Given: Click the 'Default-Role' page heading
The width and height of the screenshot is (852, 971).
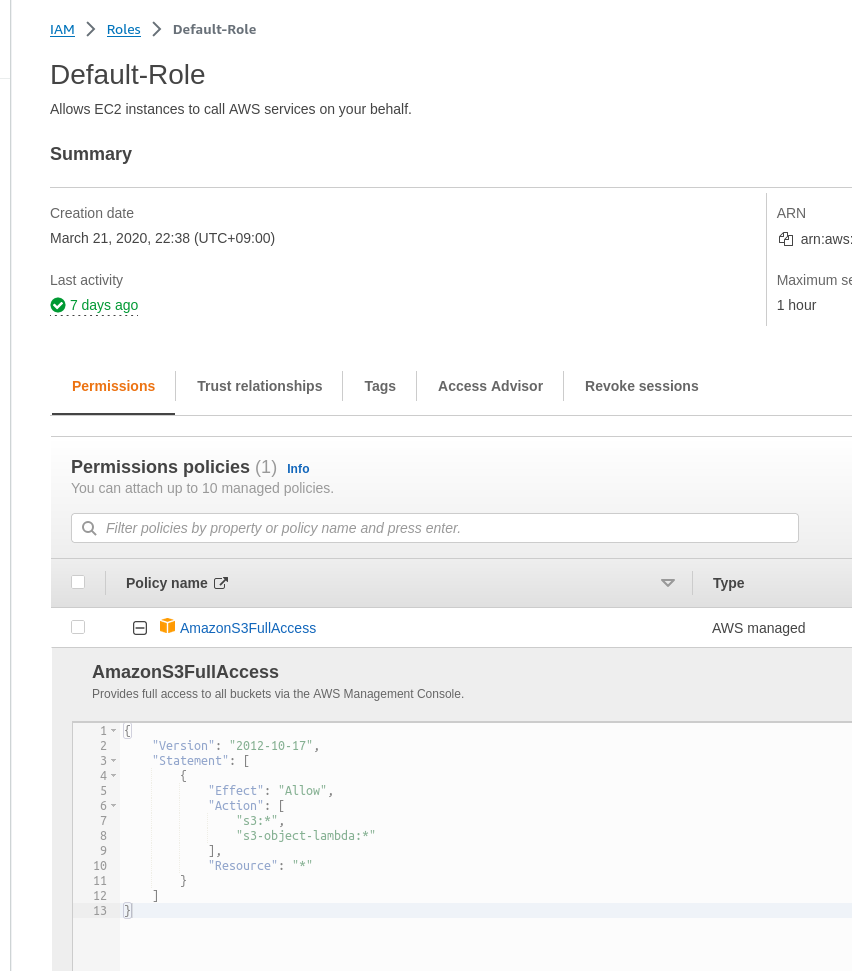Looking at the screenshot, I should point(128,75).
